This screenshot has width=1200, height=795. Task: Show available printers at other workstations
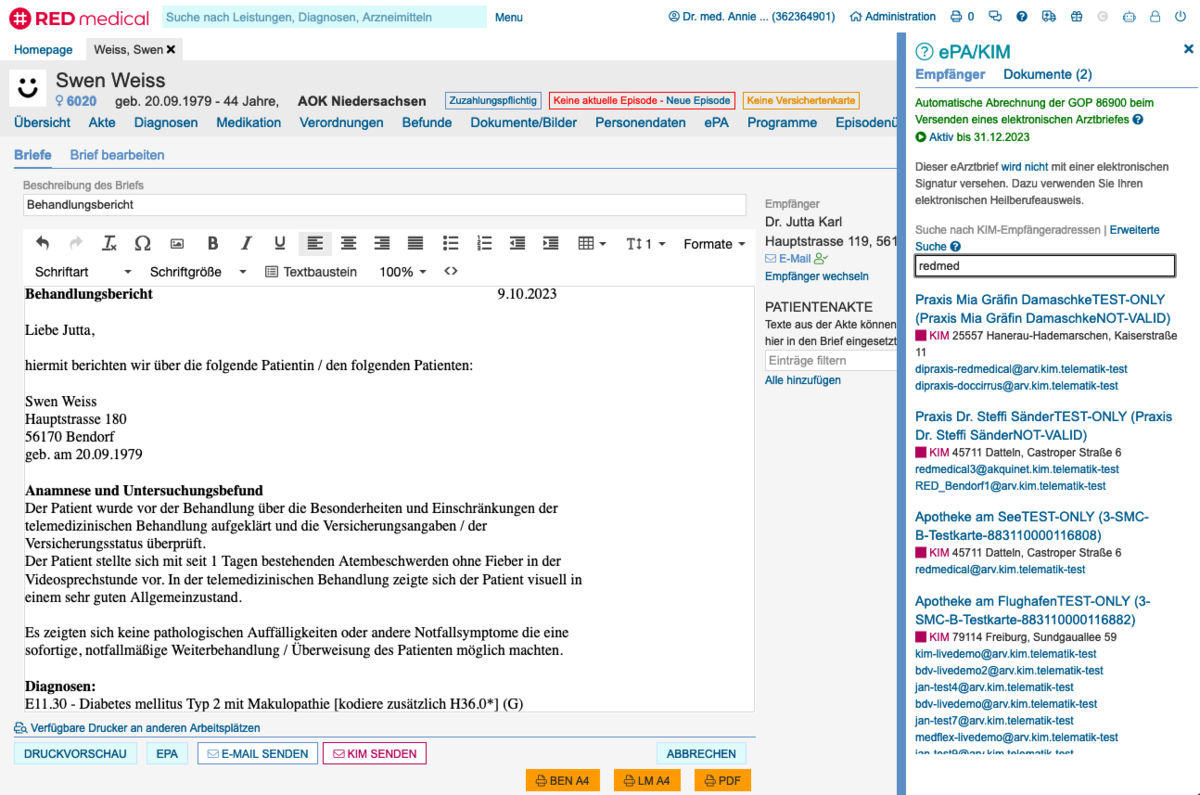click(137, 728)
